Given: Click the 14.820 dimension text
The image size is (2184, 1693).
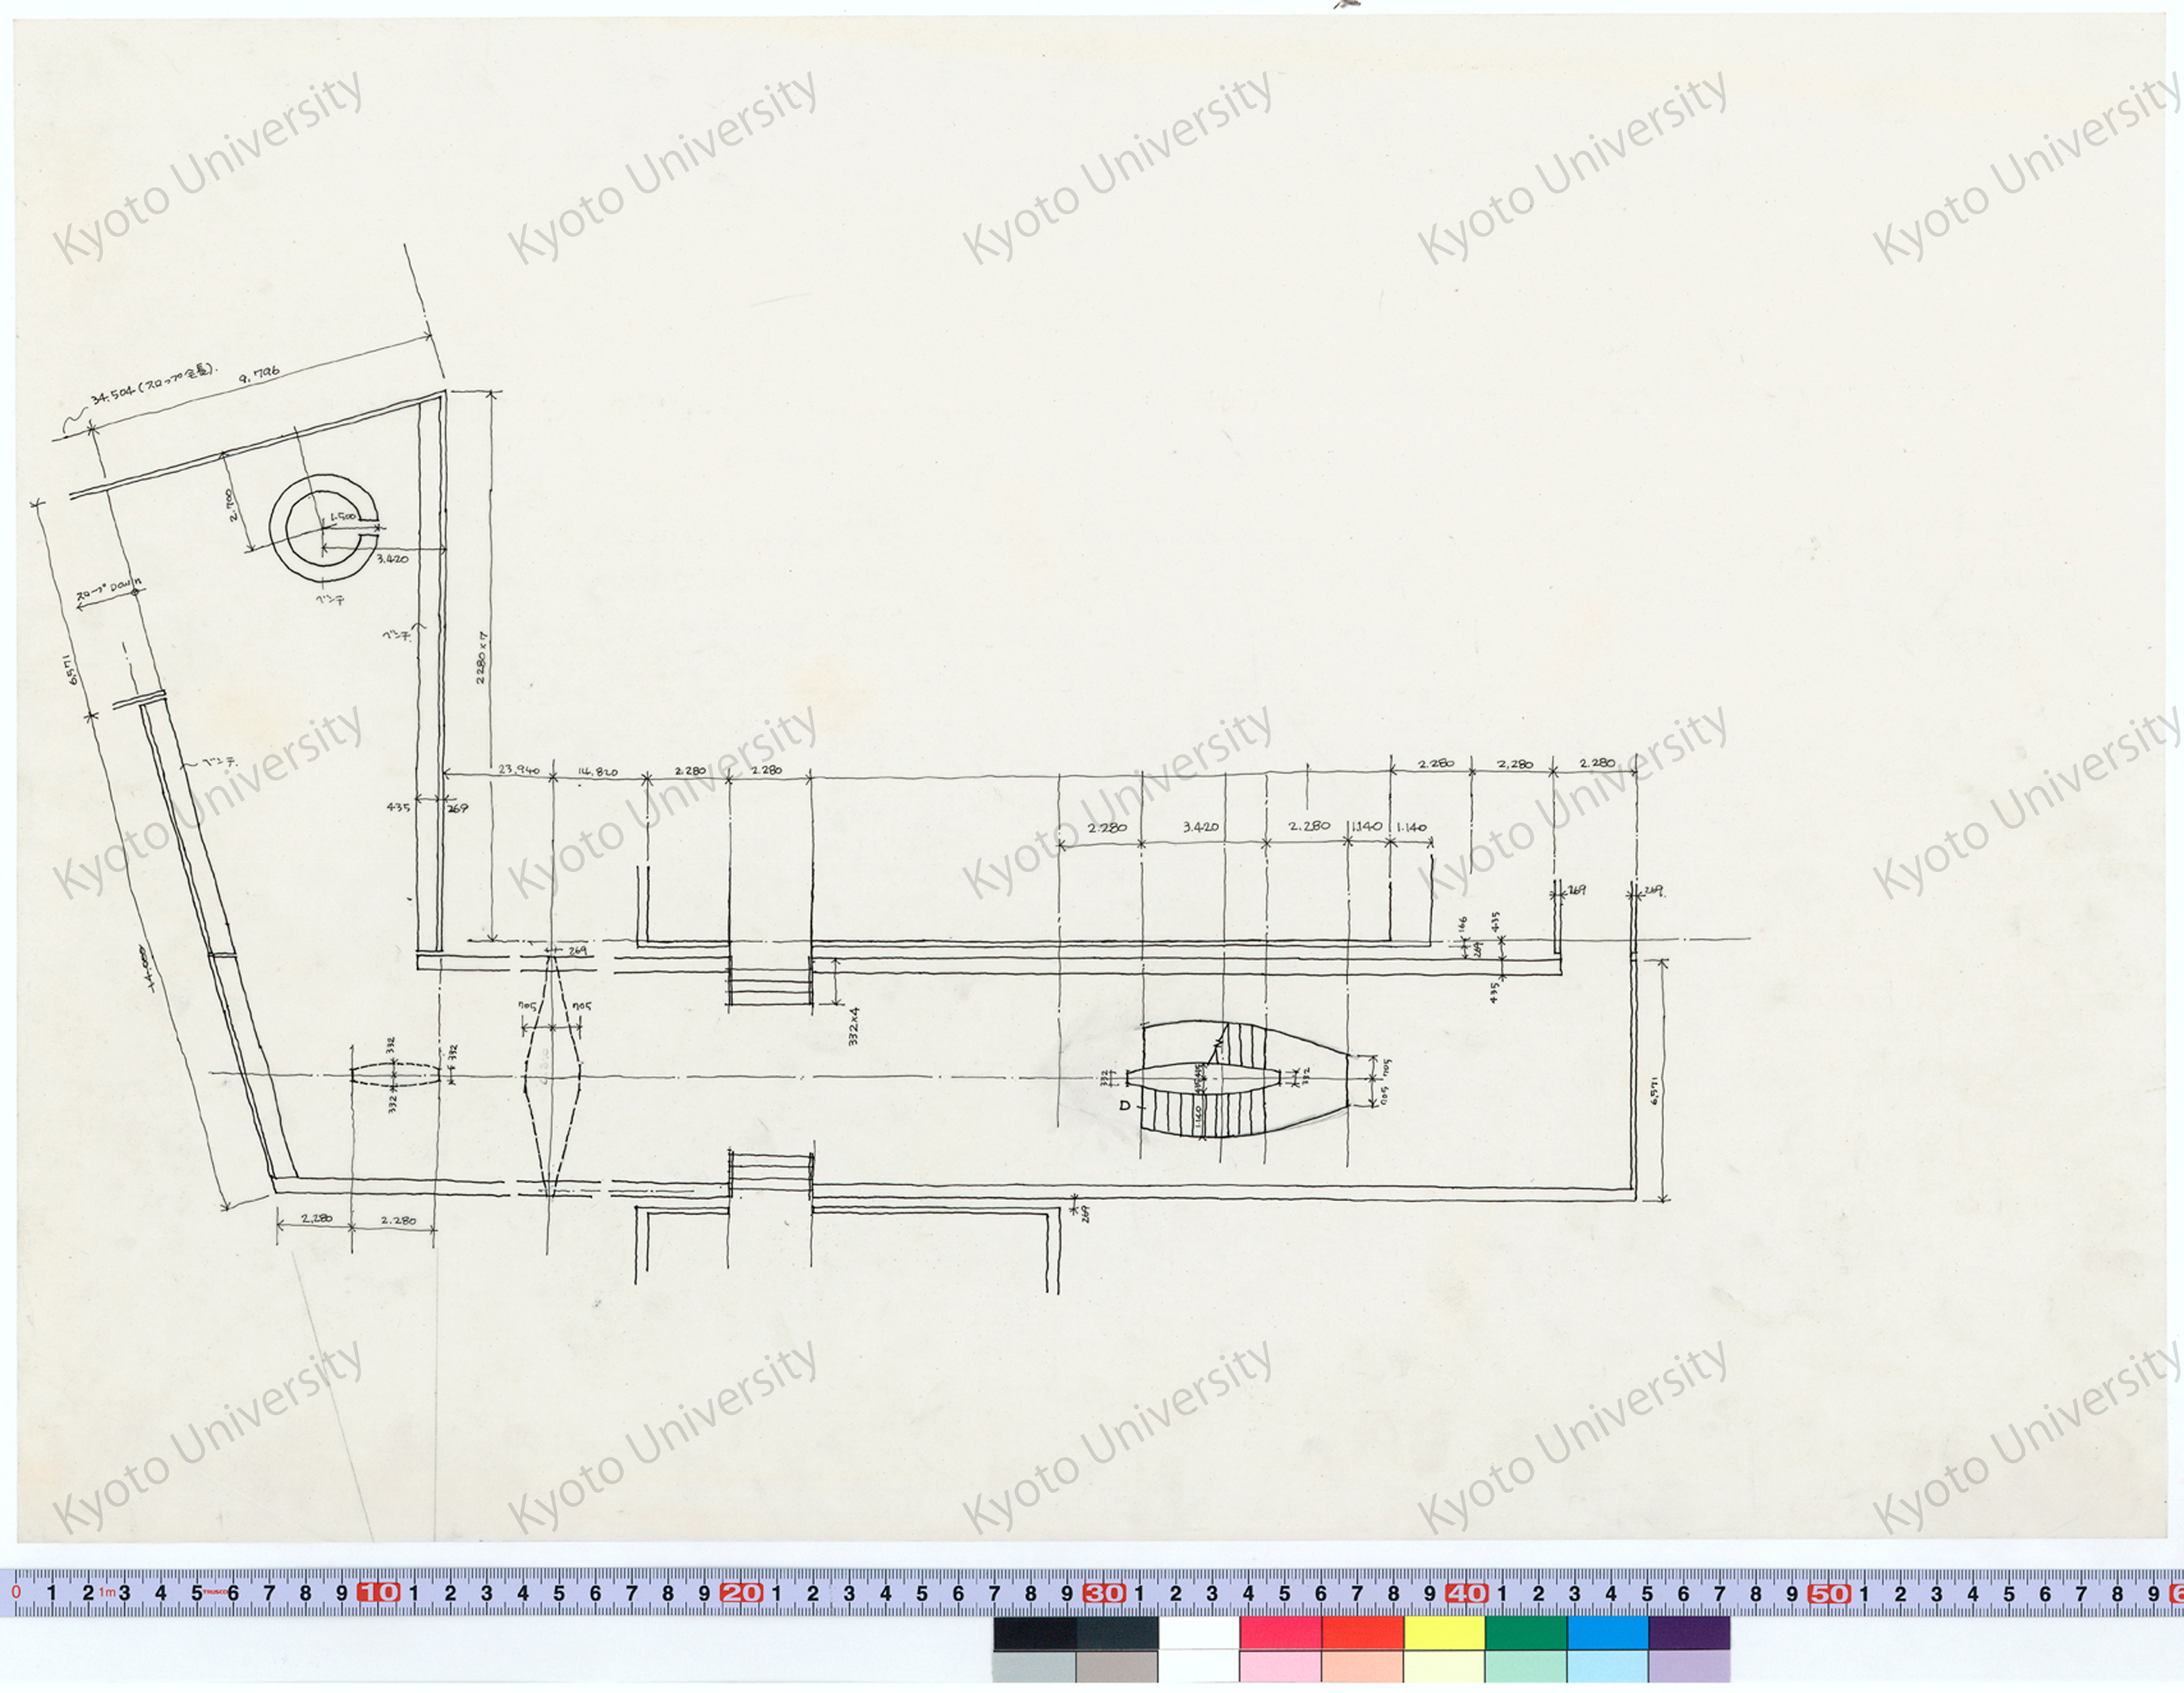Looking at the screenshot, I should (x=598, y=771).
